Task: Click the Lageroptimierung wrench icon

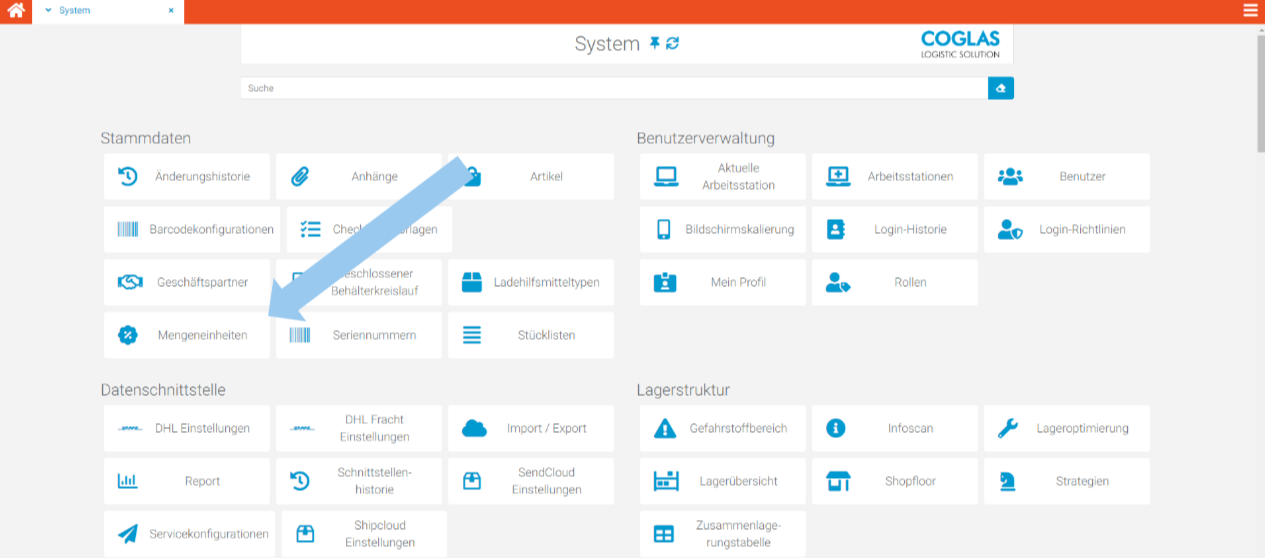Action: (1008, 429)
